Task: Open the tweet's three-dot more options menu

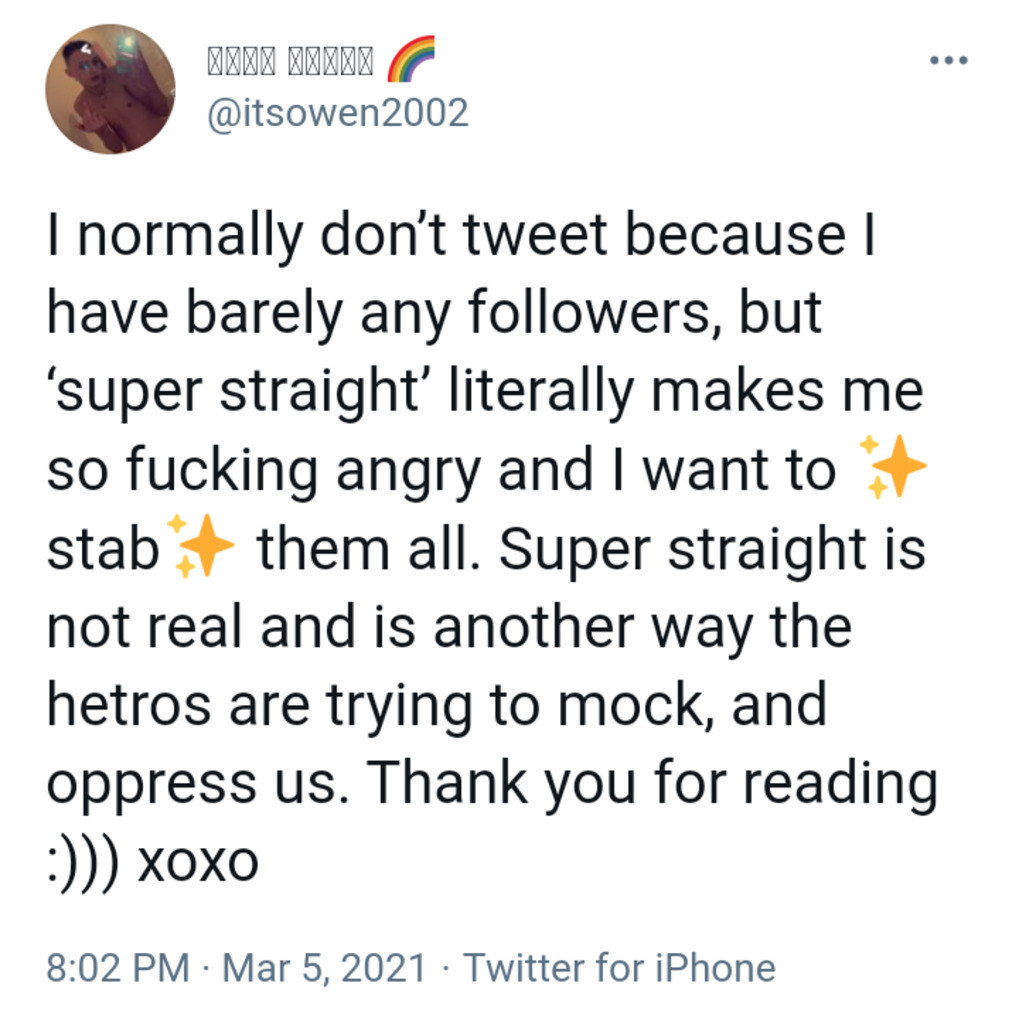Action: (x=948, y=61)
